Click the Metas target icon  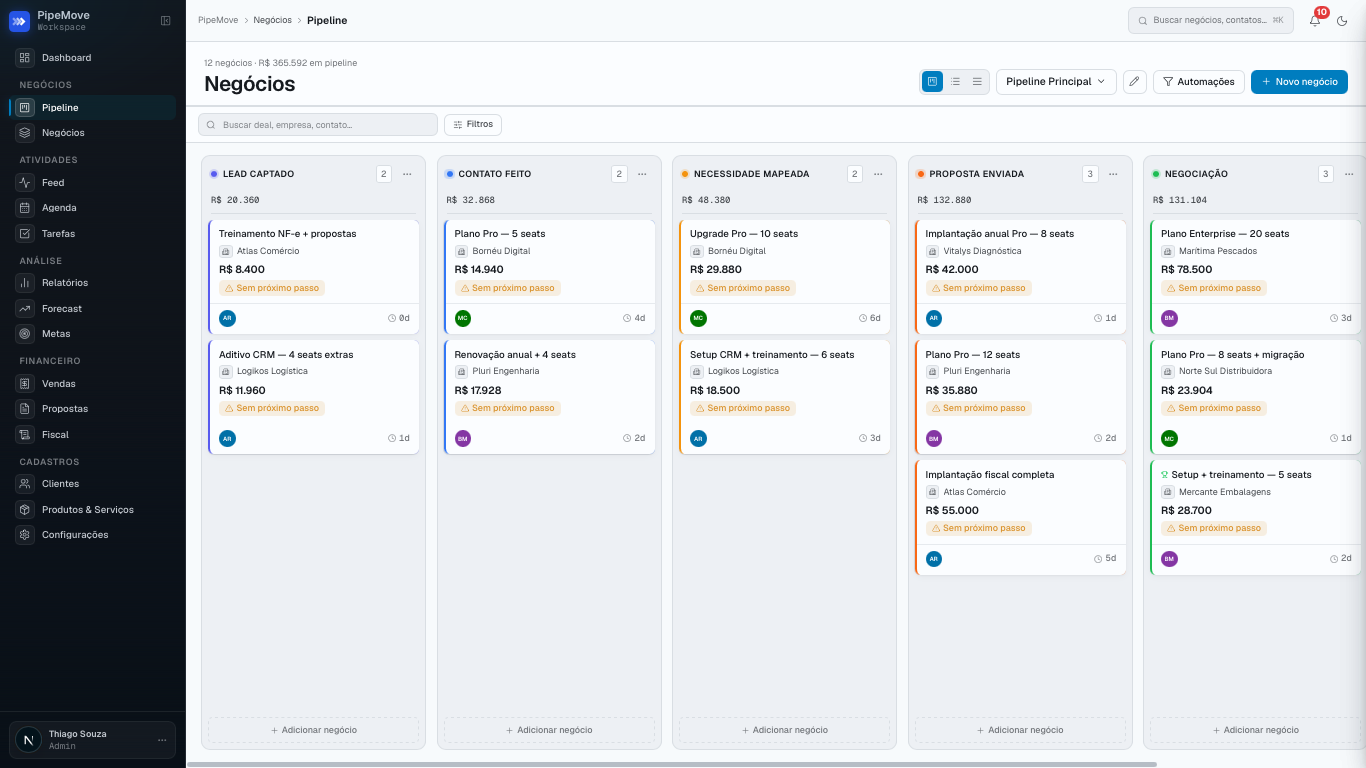point(25,334)
